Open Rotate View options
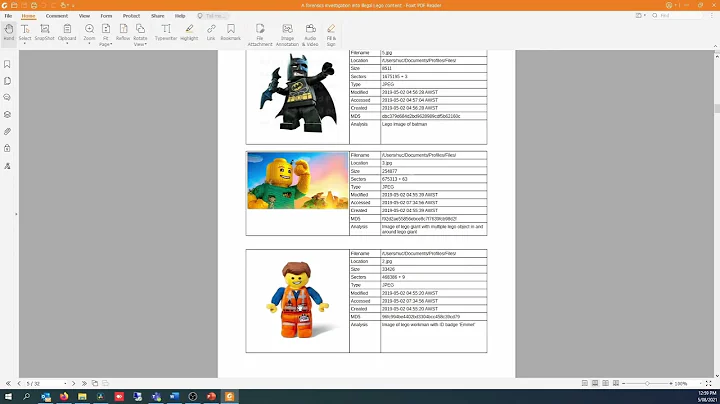Image resolution: width=720 pixels, height=404 pixels. [140, 35]
